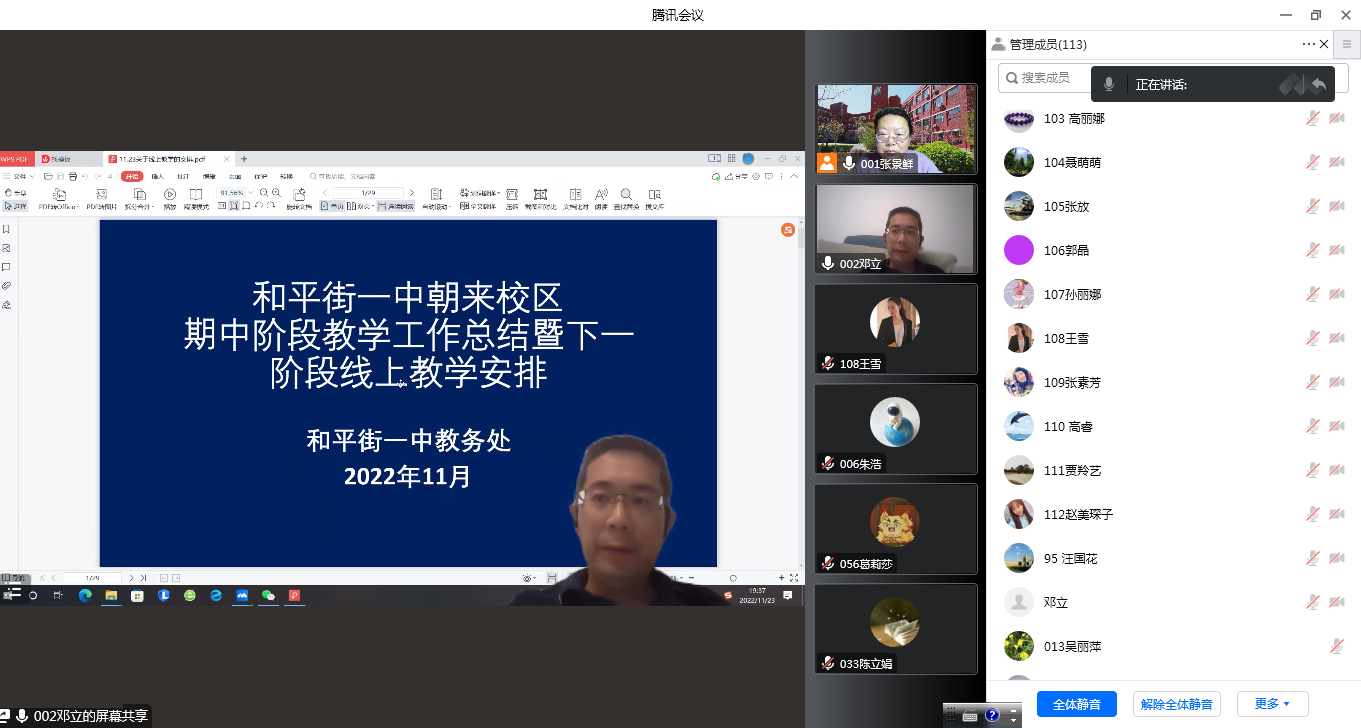This screenshot has width=1361, height=728.
Task: Click the muted mic icon on 033陈立娟's tile
Action: pyautogui.click(x=828, y=663)
